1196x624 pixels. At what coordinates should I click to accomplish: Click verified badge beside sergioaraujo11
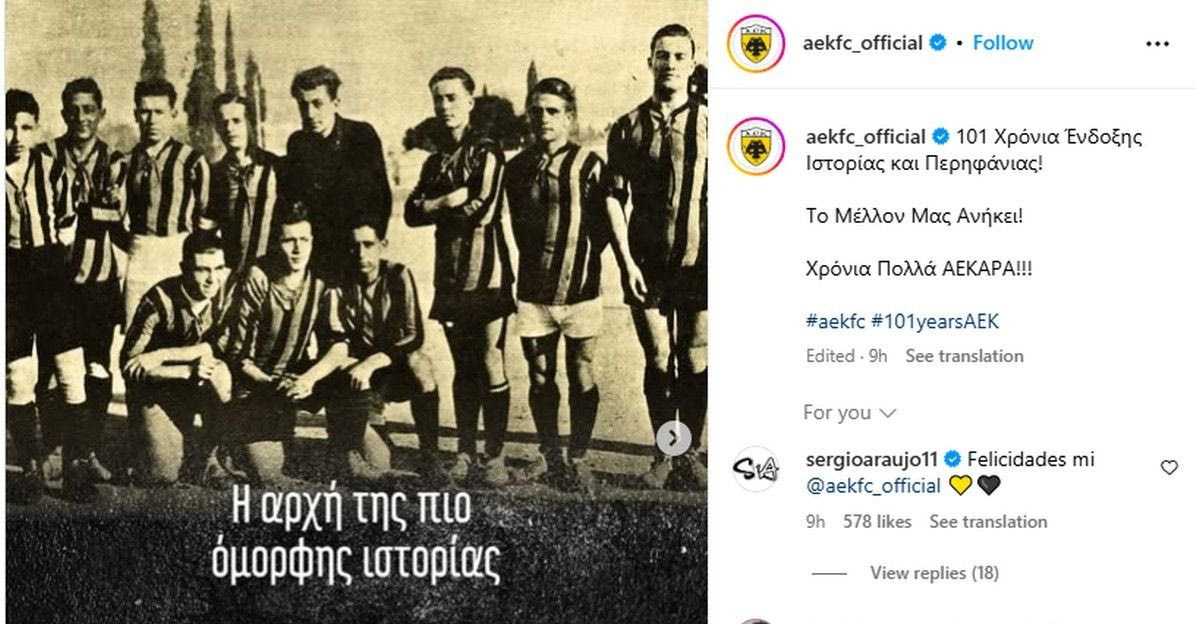(x=952, y=459)
